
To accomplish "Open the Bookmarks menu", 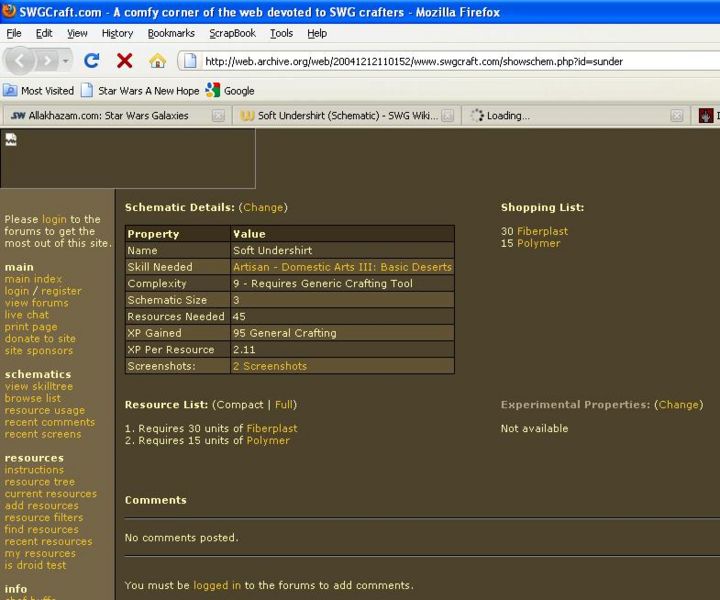I will pos(171,33).
